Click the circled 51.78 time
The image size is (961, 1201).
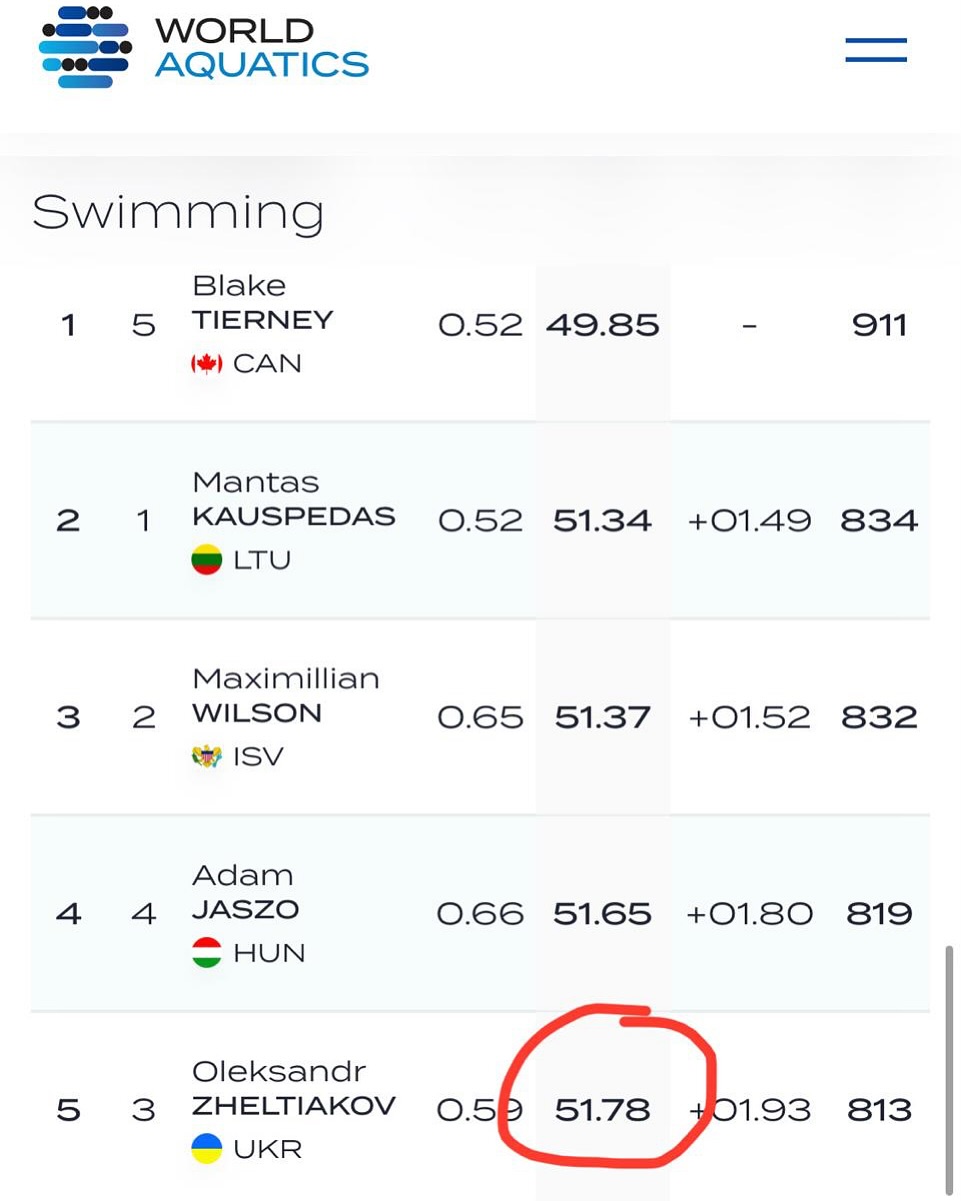(602, 1110)
